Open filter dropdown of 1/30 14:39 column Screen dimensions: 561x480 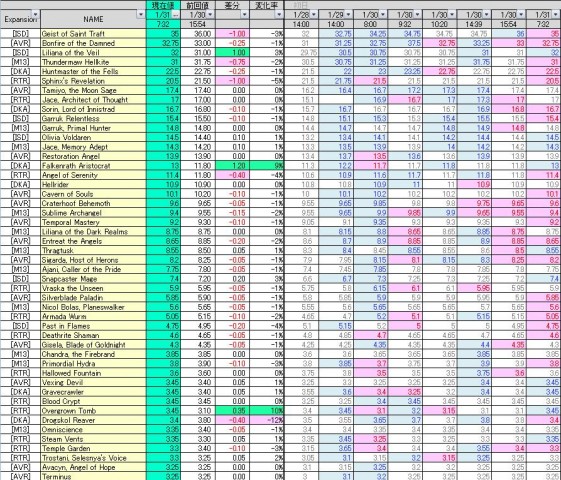(x=487, y=14)
